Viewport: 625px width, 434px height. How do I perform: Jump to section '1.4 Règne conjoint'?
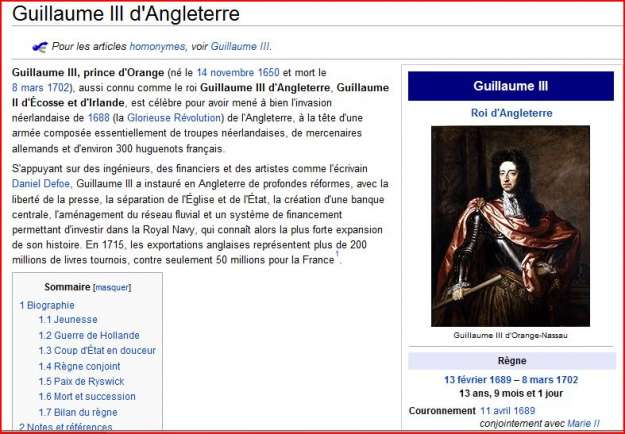(79, 366)
